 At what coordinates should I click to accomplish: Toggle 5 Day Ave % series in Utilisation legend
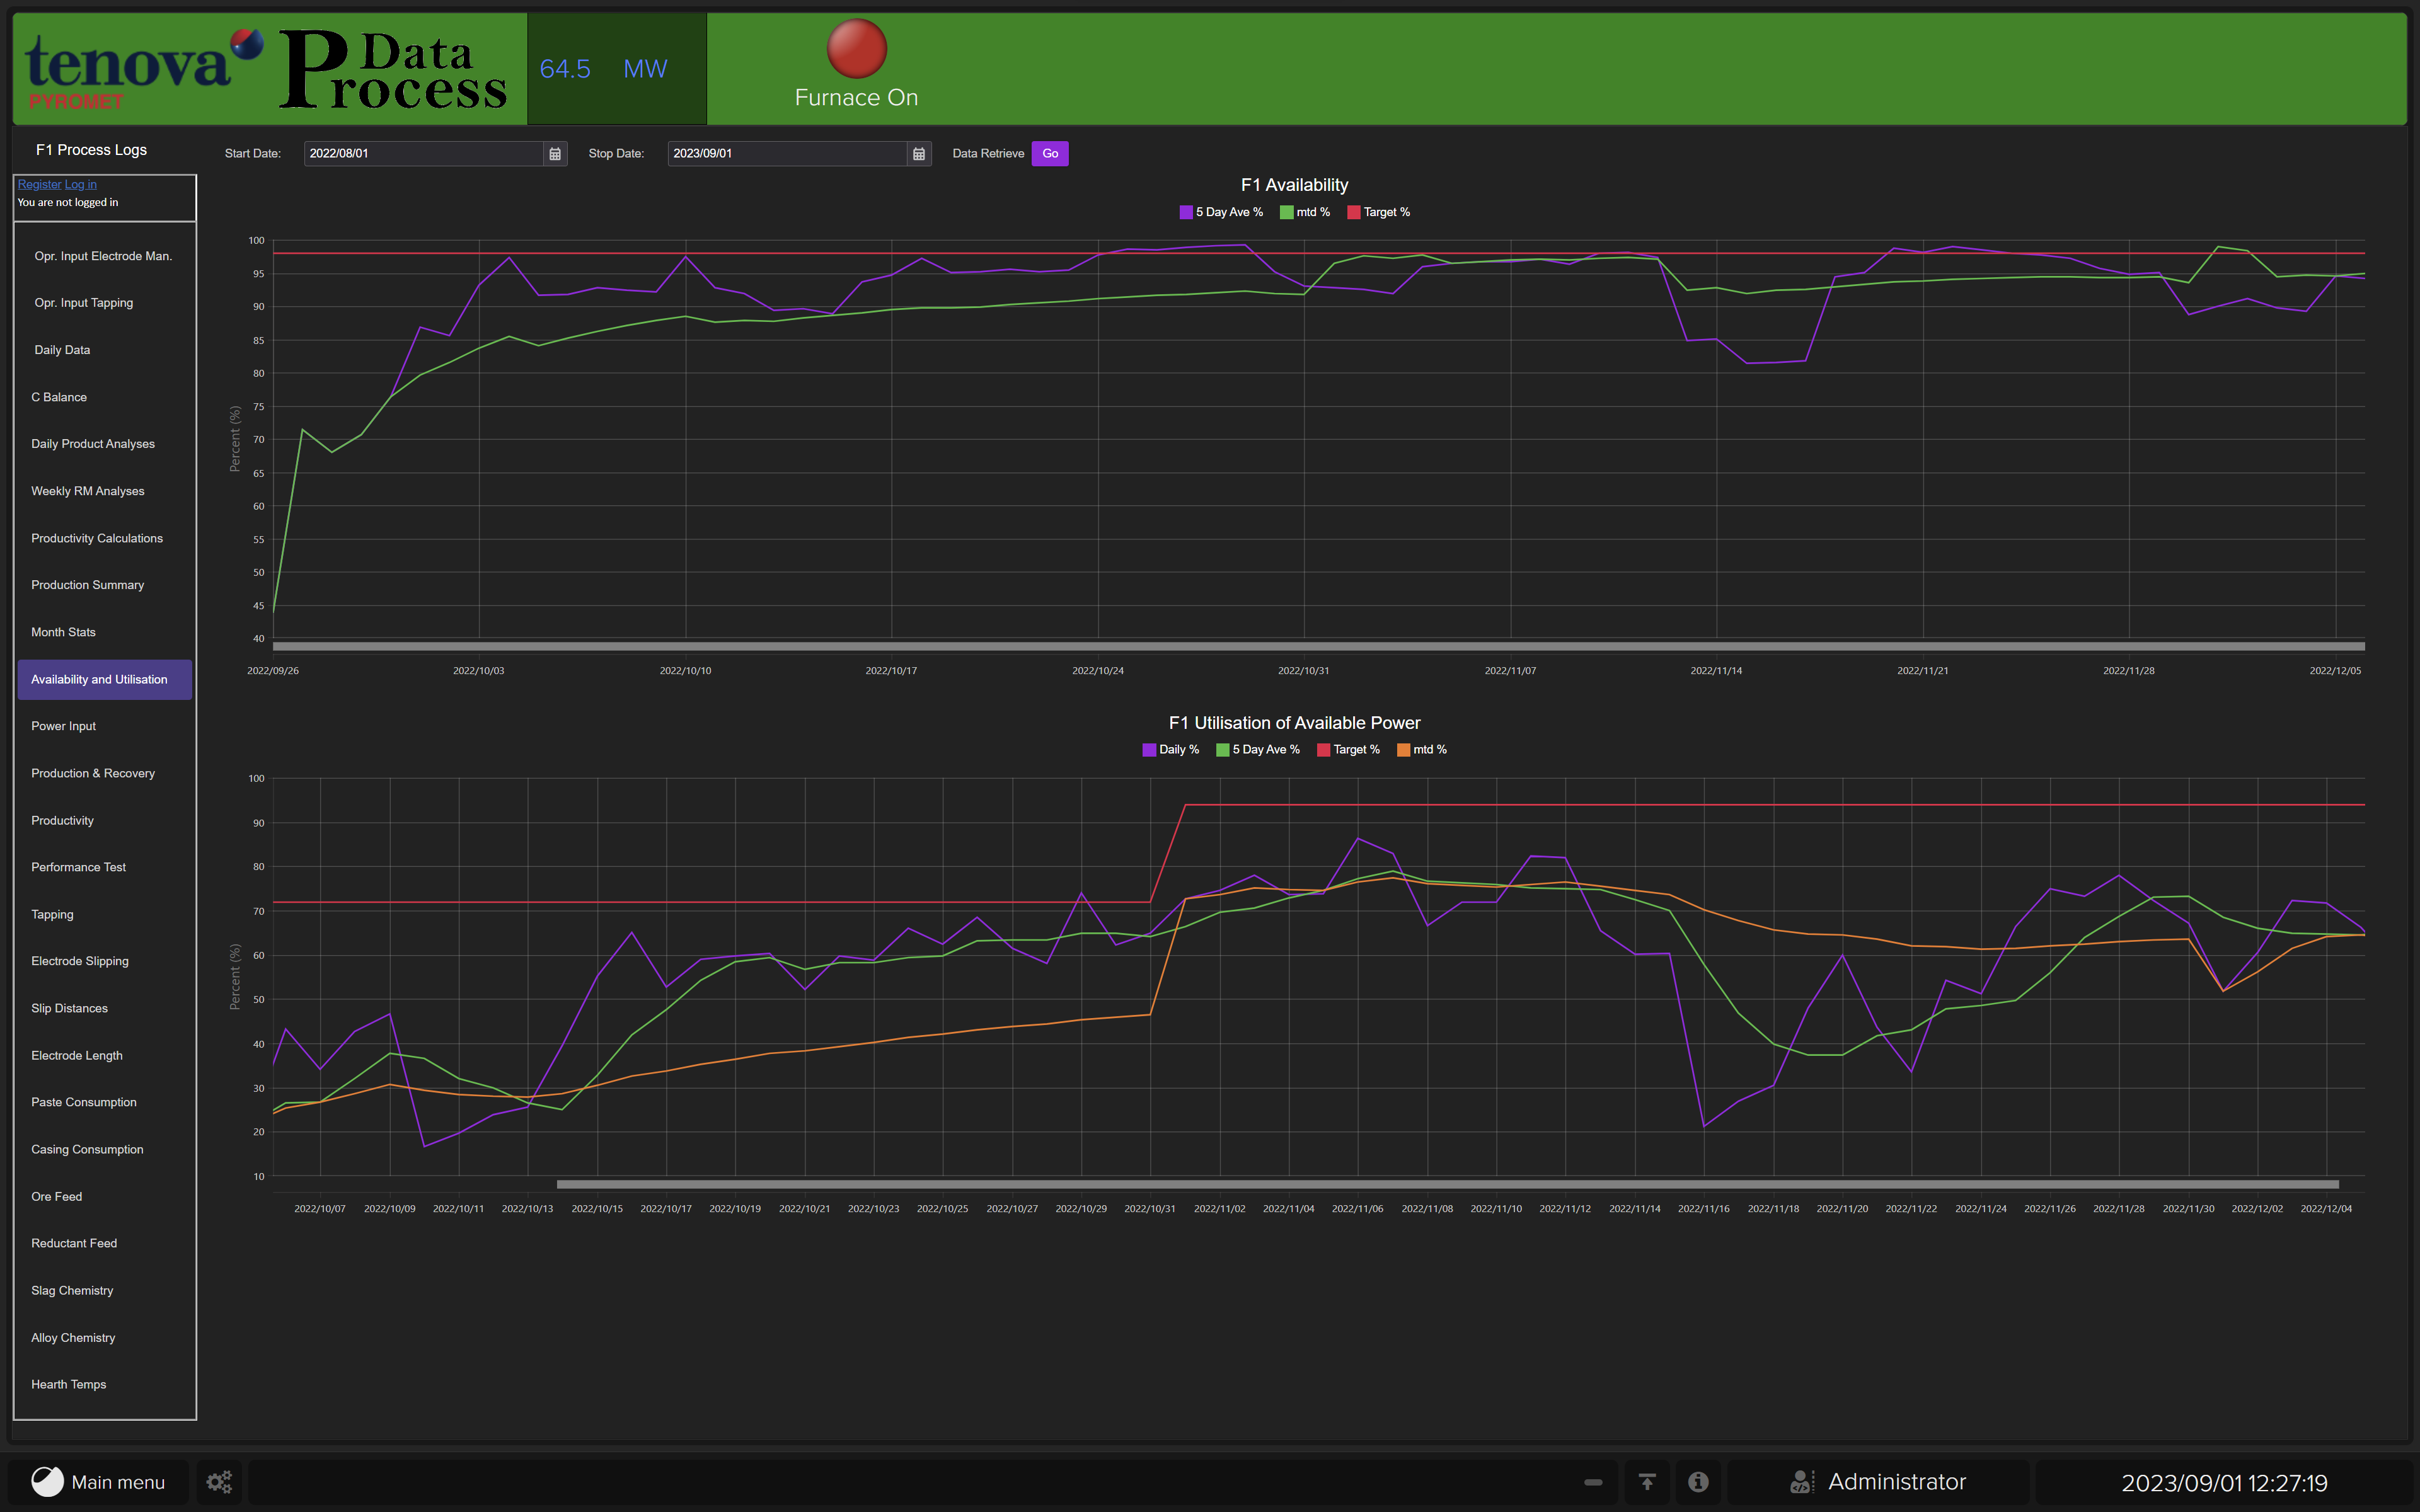1258,750
